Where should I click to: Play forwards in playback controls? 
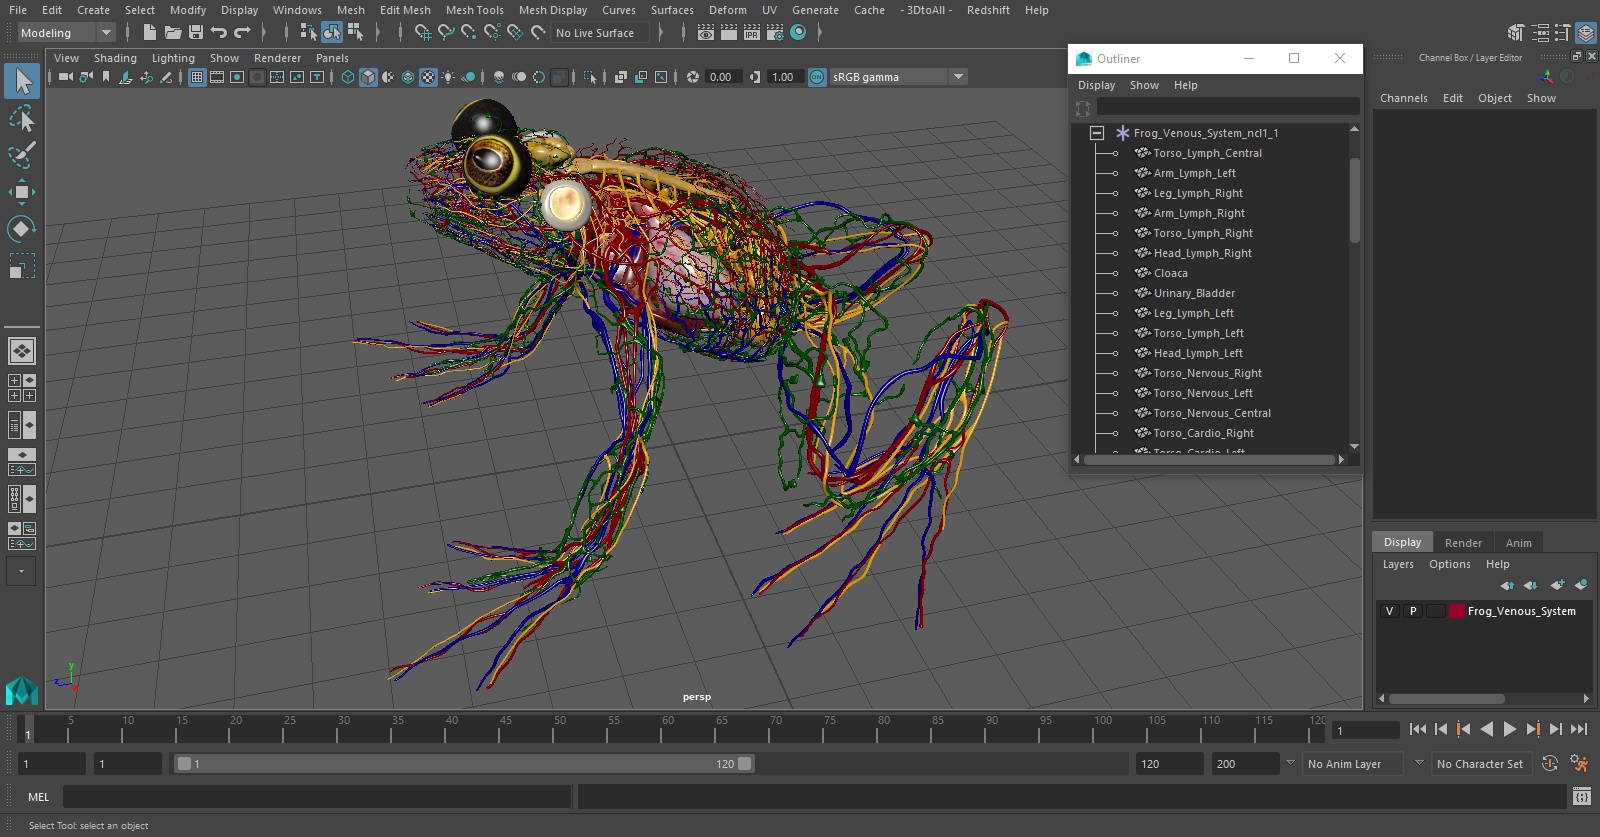(x=1510, y=729)
